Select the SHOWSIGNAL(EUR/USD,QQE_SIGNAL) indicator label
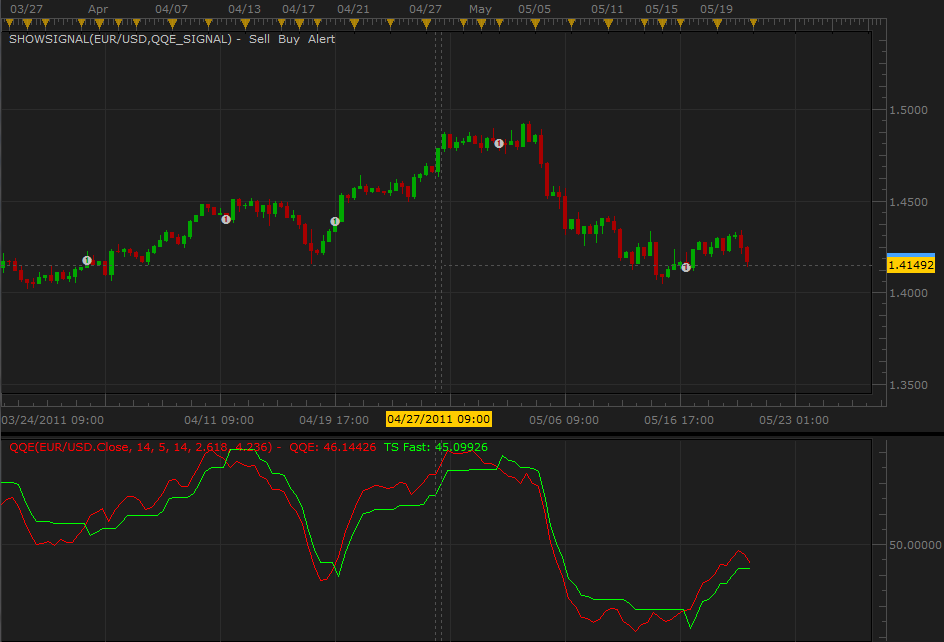 (120, 39)
